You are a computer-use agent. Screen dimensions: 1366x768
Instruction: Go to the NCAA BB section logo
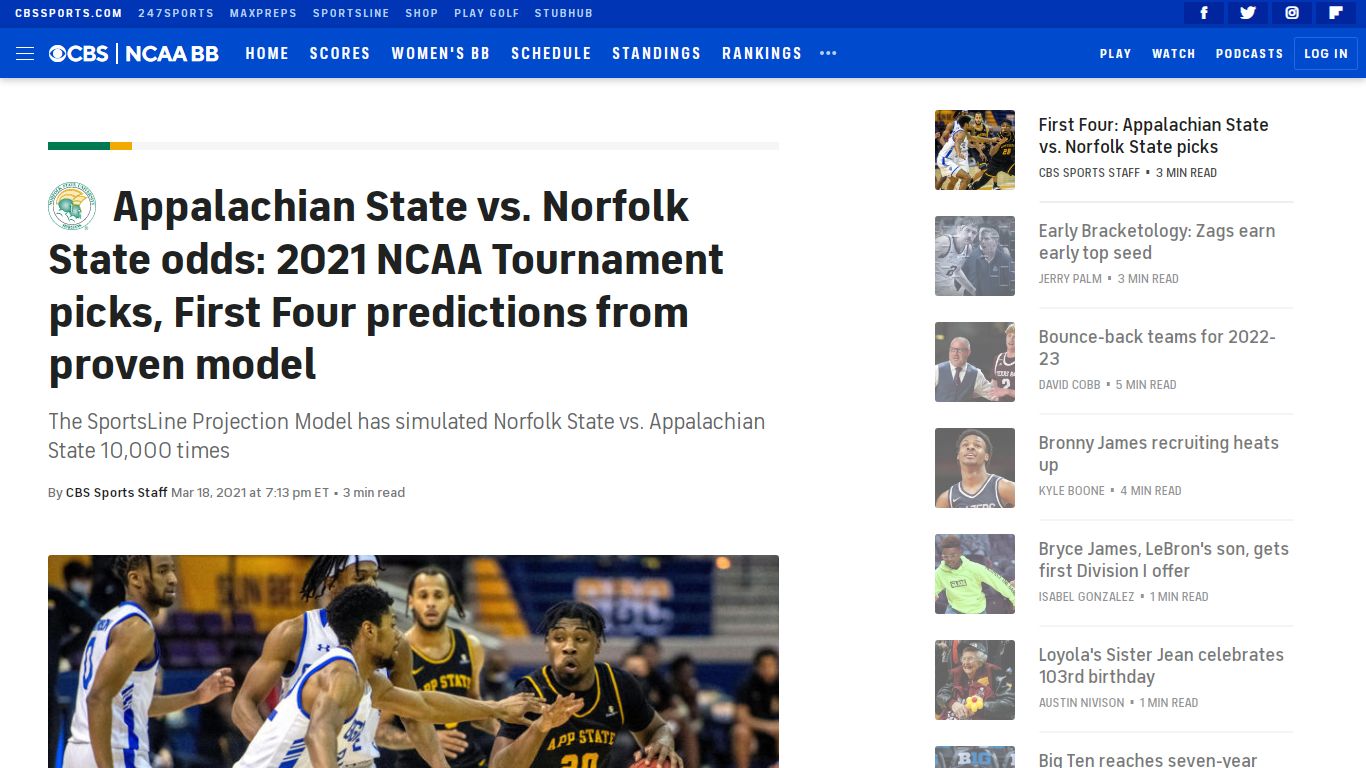pyautogui.click(x=172, y=53)
